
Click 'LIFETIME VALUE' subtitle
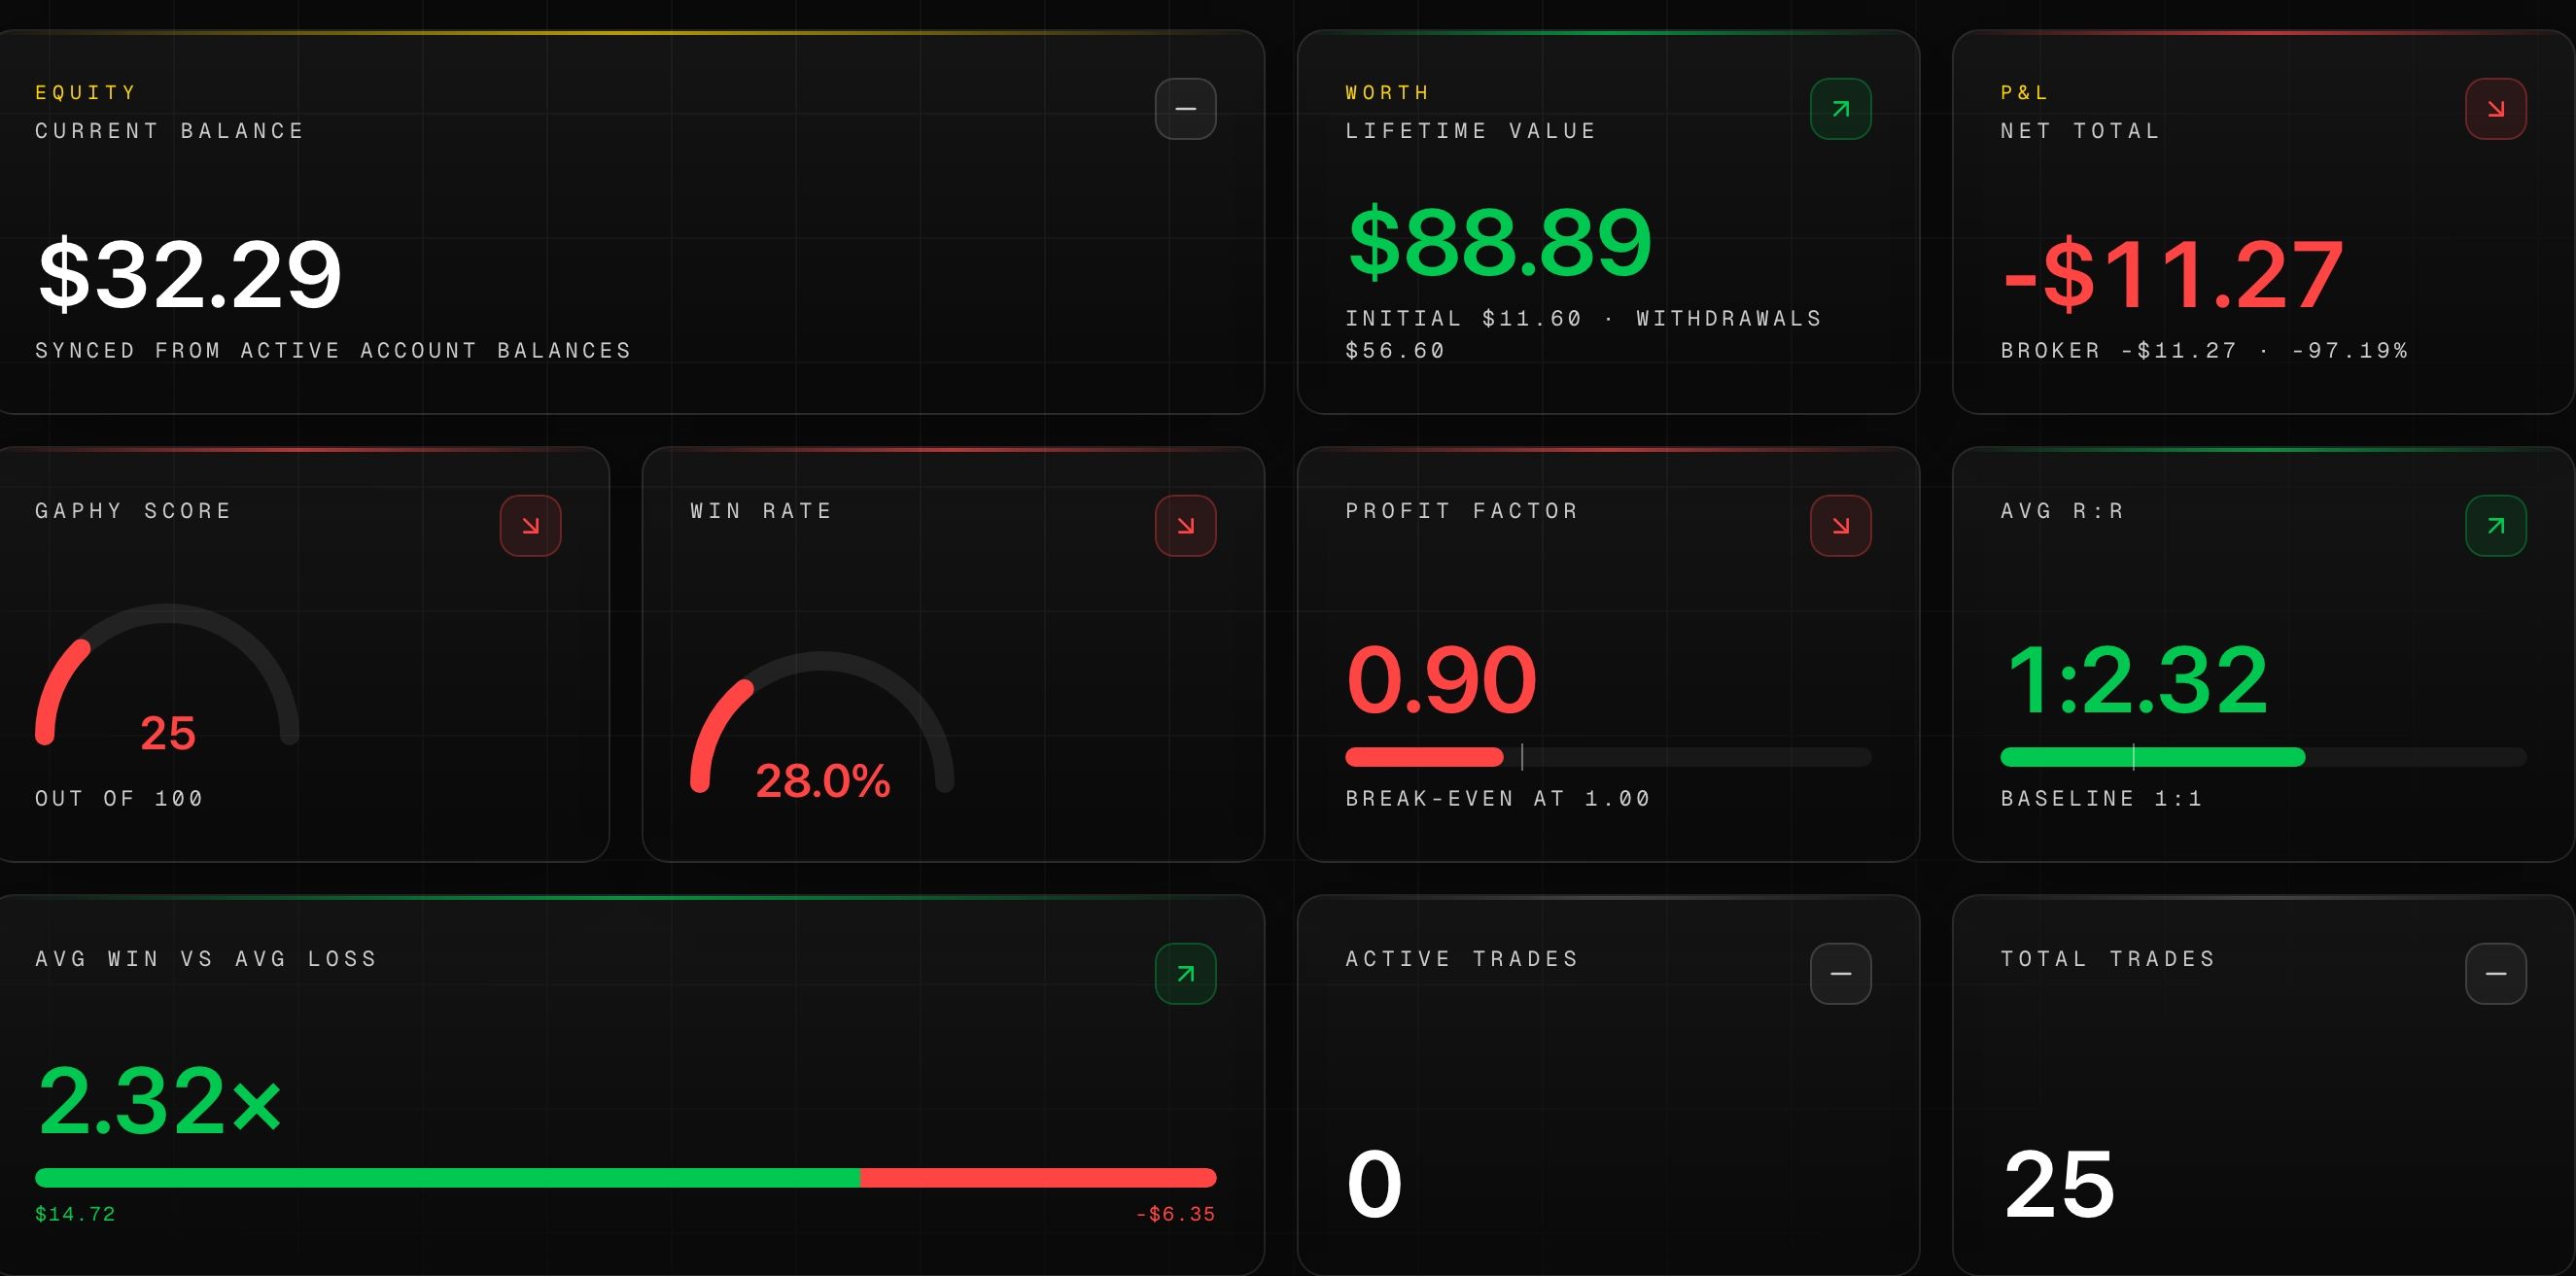coord(1470,131)
